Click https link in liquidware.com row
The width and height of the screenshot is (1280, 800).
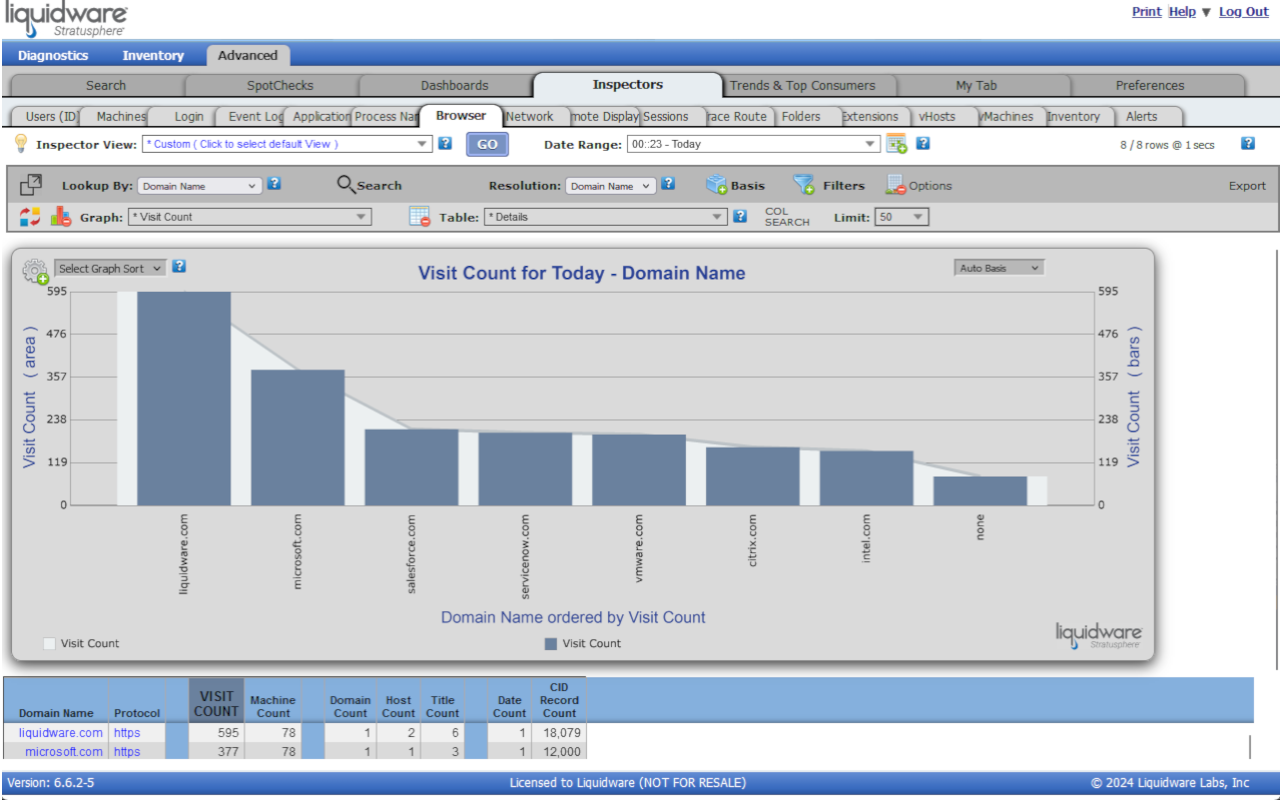pyautogui.click(x=127, y=733)
